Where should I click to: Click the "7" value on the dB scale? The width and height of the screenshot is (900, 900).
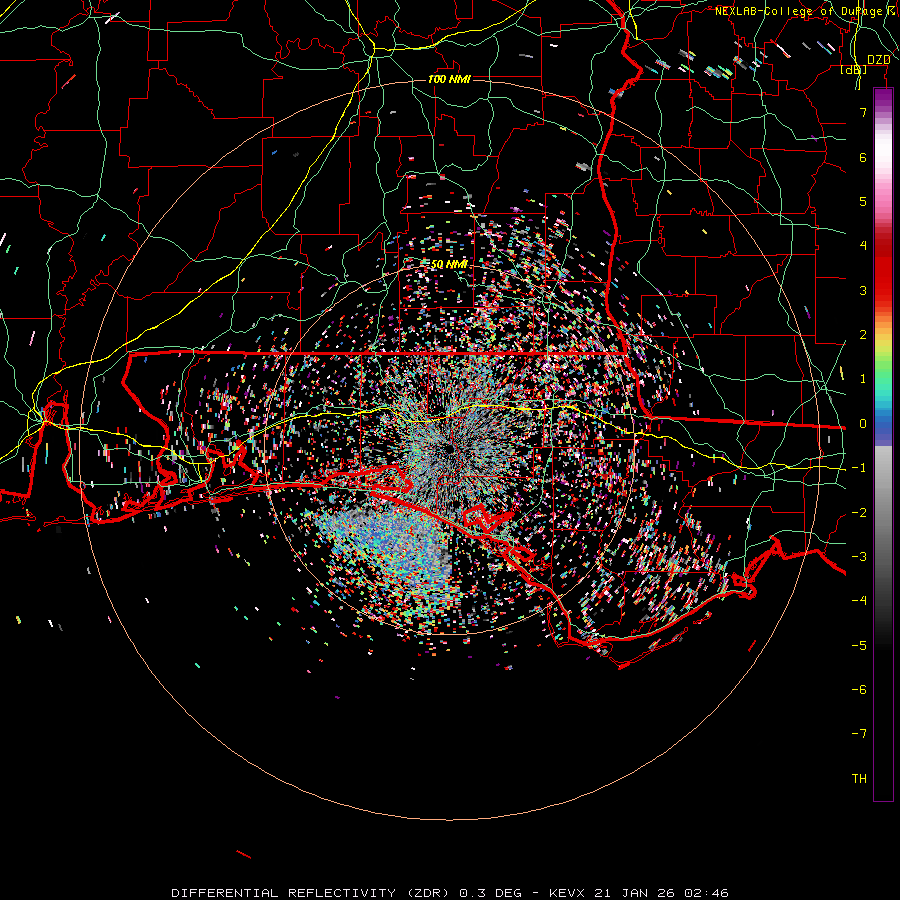863,112
